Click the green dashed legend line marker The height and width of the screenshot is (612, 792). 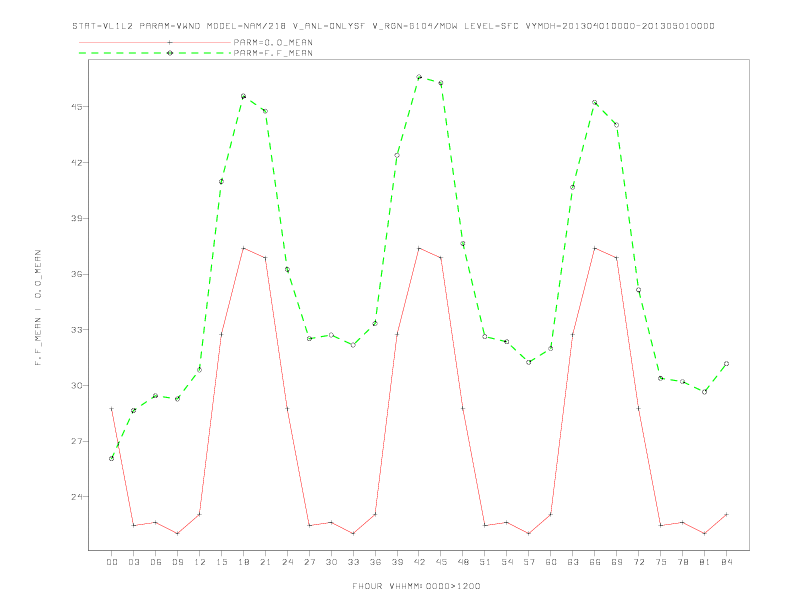170,53
